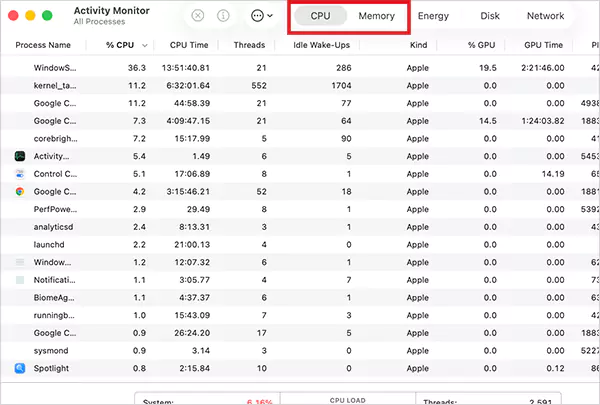
Task: Sort by Process Name column
Action: point(43,45)
